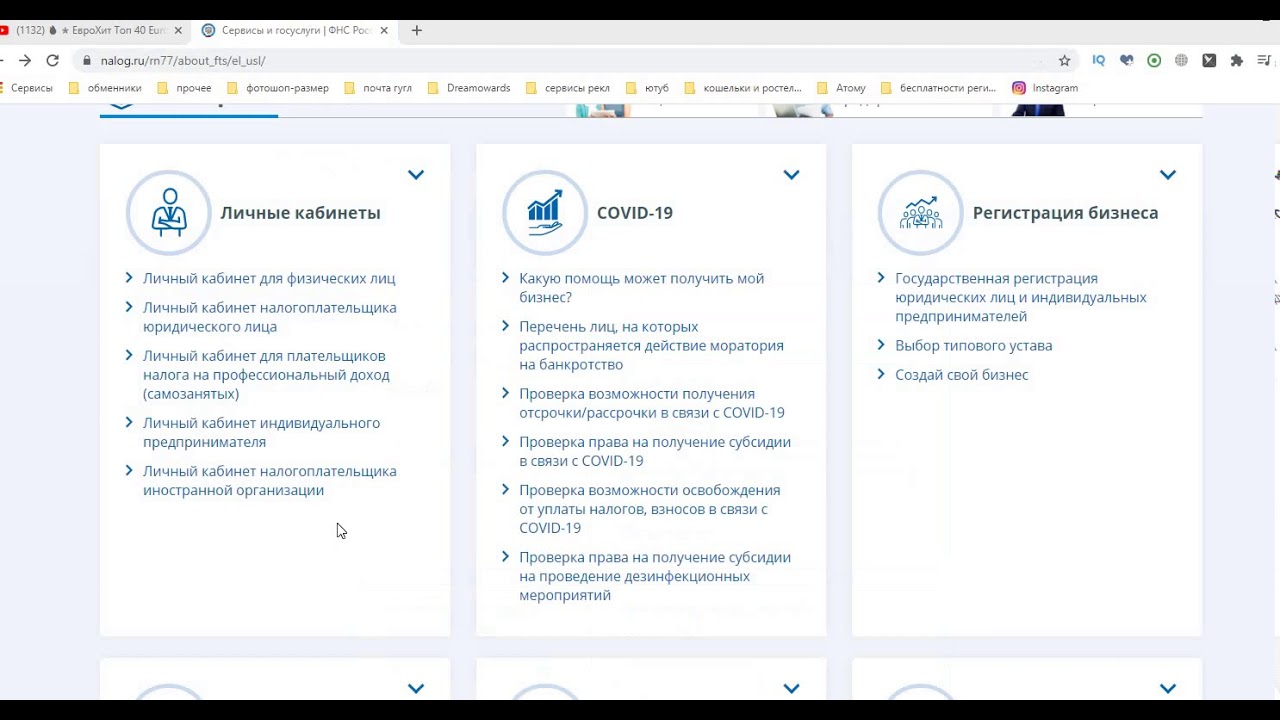Open кабинет налогоплательщика иностранной организации
1280x720 pixels.
pyautogui.click(x=270, y=480)
